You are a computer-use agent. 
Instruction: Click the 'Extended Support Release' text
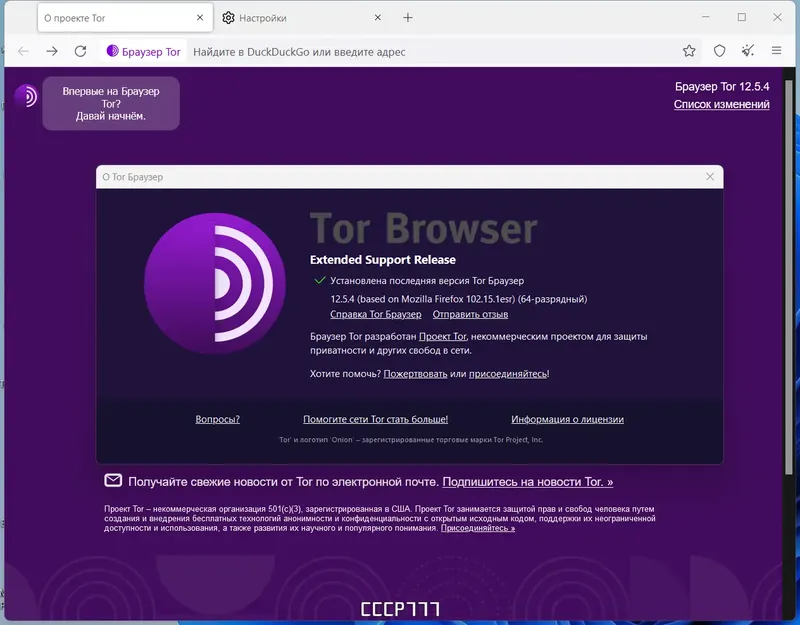click(x=383, y=260)
